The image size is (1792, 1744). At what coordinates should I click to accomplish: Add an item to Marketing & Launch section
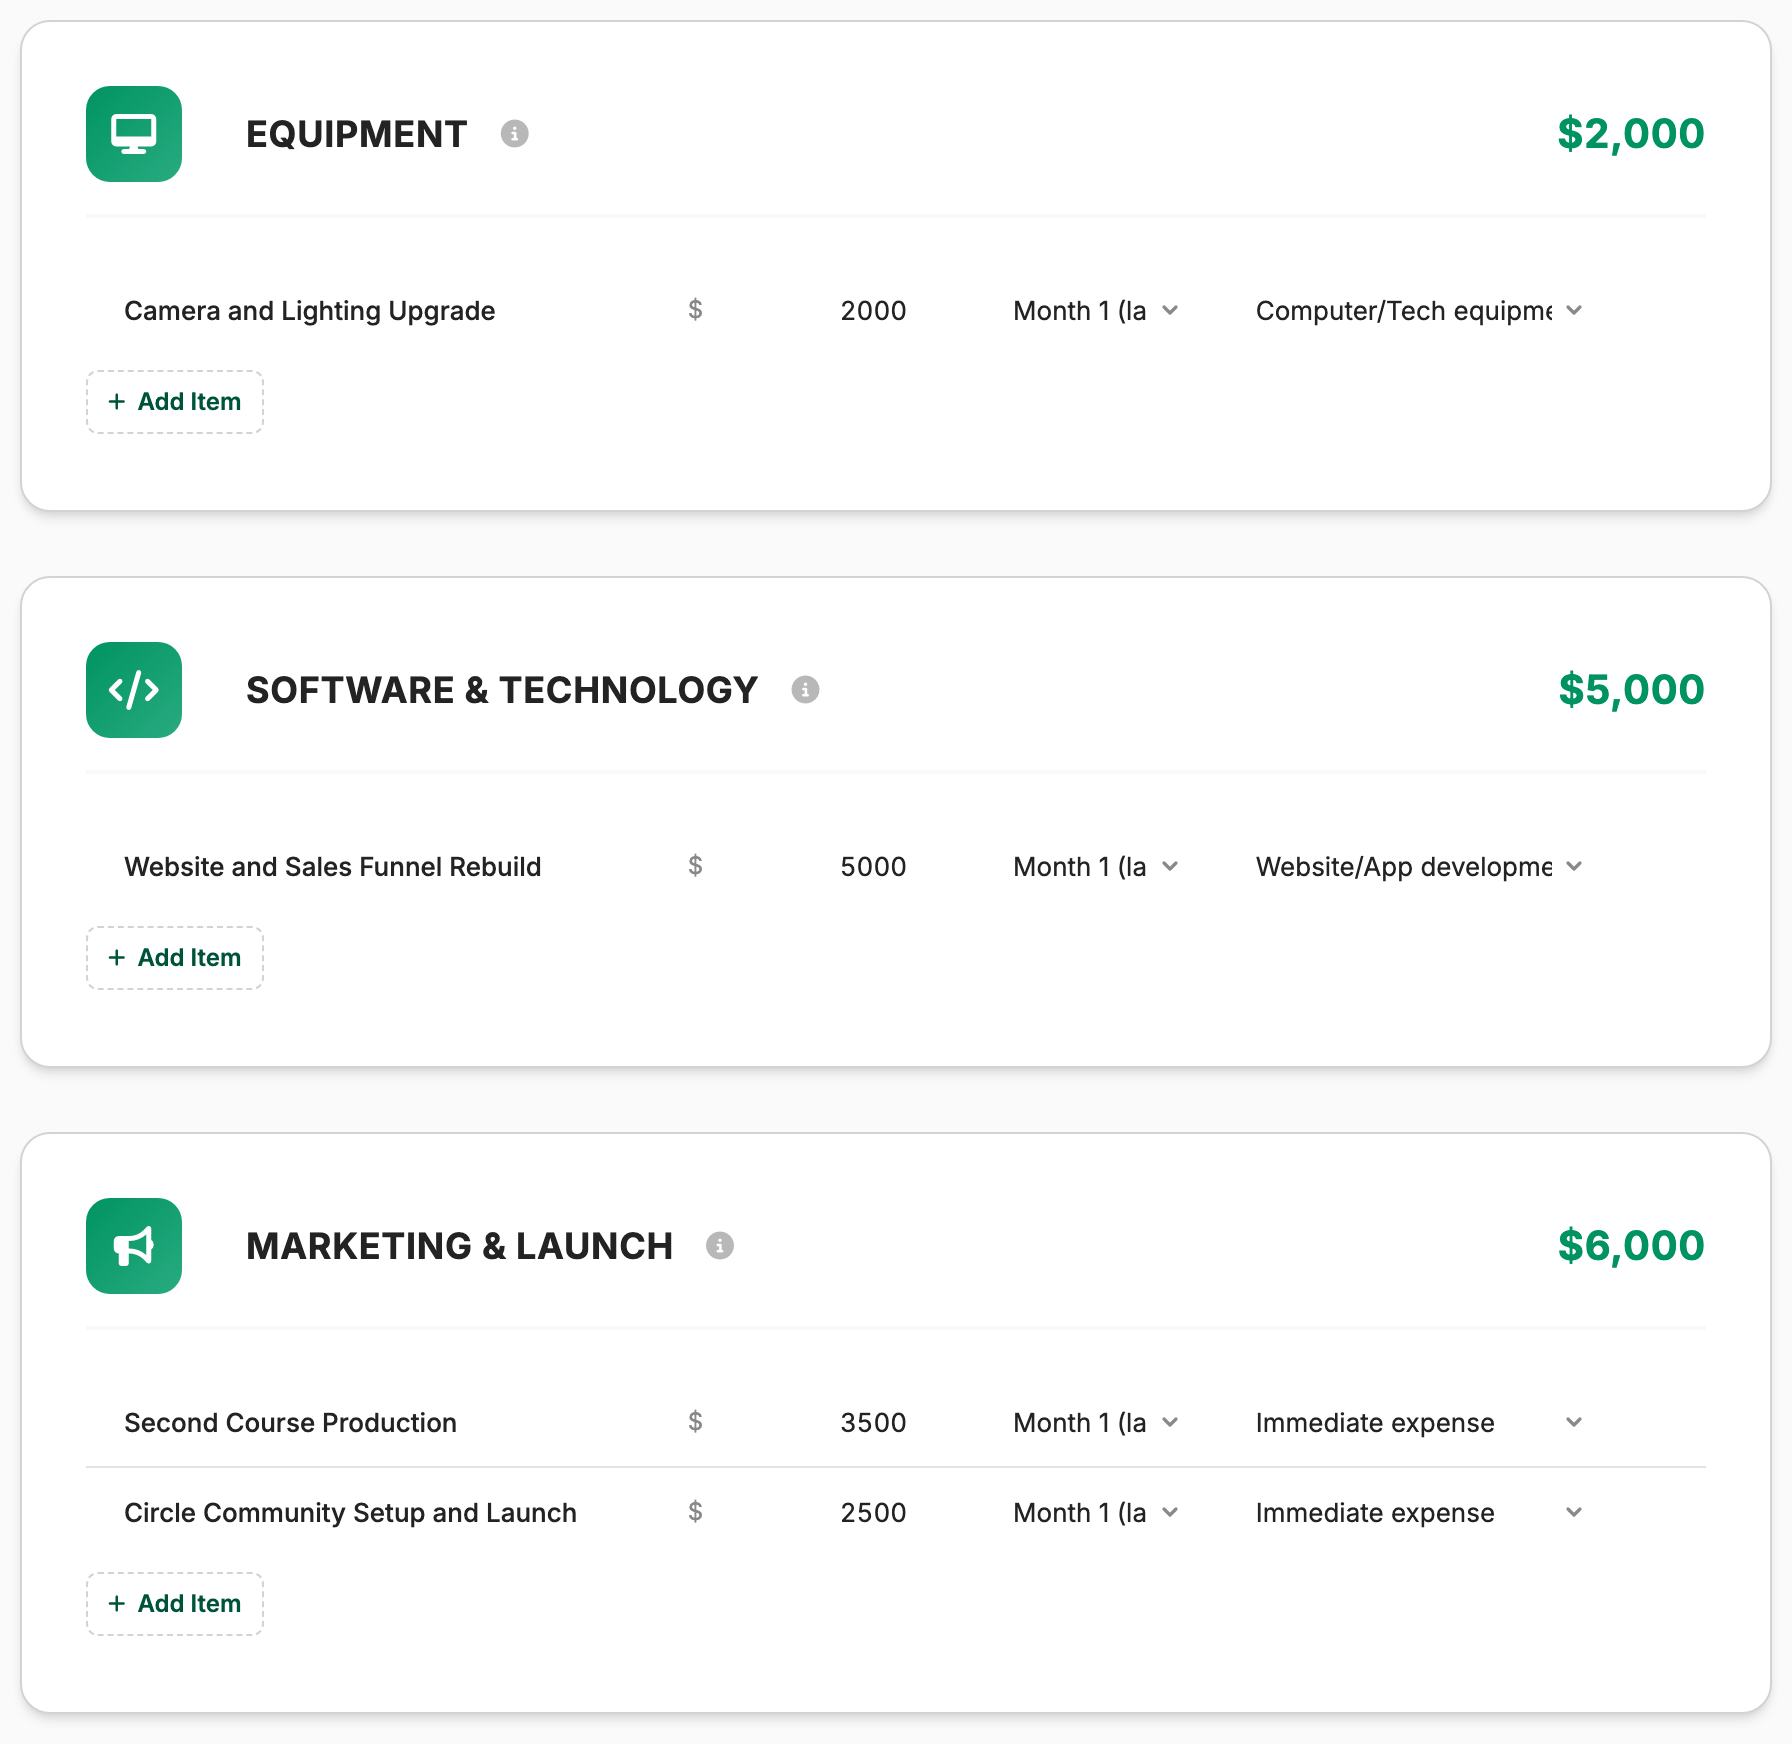(175, 1604)
